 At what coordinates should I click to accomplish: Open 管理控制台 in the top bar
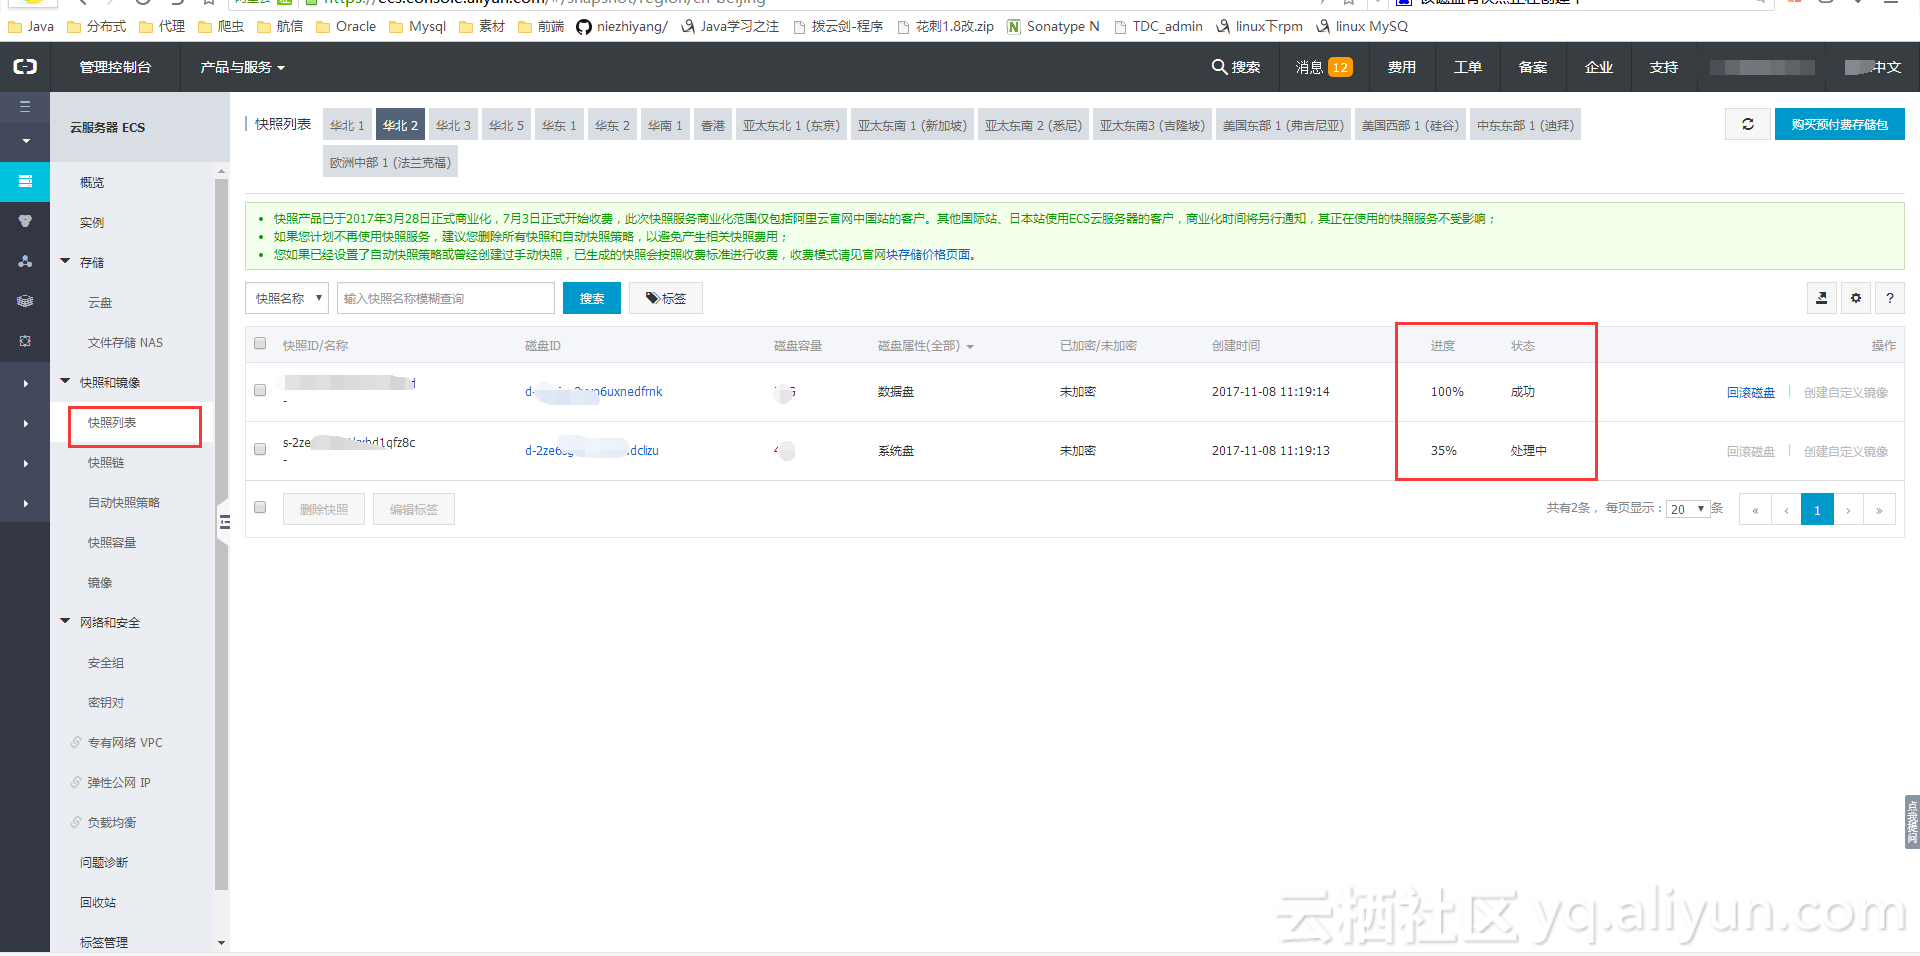click(115, 67)
